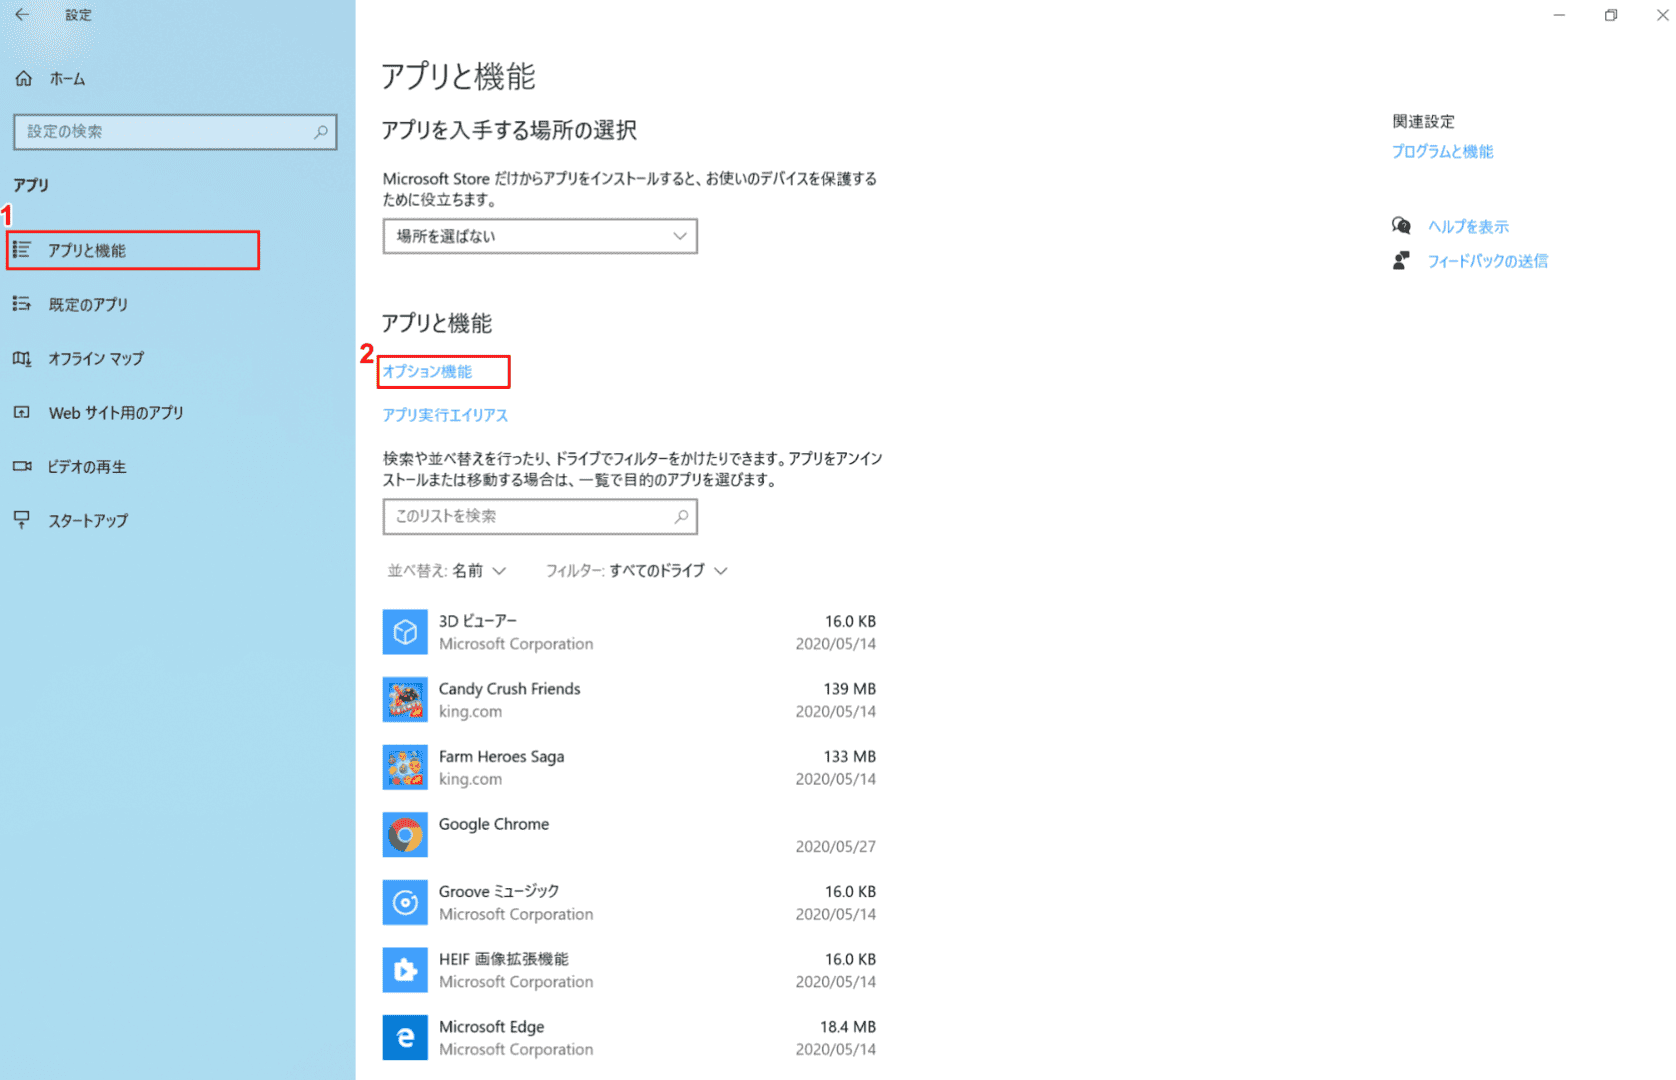This screenshot has width=1676, height=1080.
Task: Click the help chat bubble icon
Action: tap(1401, 226)
